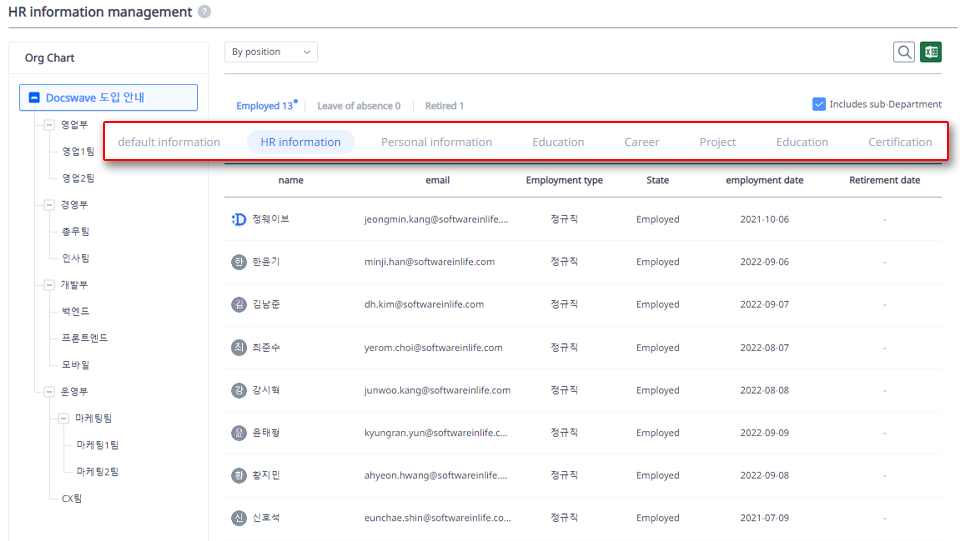Image resolution: width=960 pixels, height=541 pixels.
Task: Click employment date 2021-07-09
Action: [764, 518]
